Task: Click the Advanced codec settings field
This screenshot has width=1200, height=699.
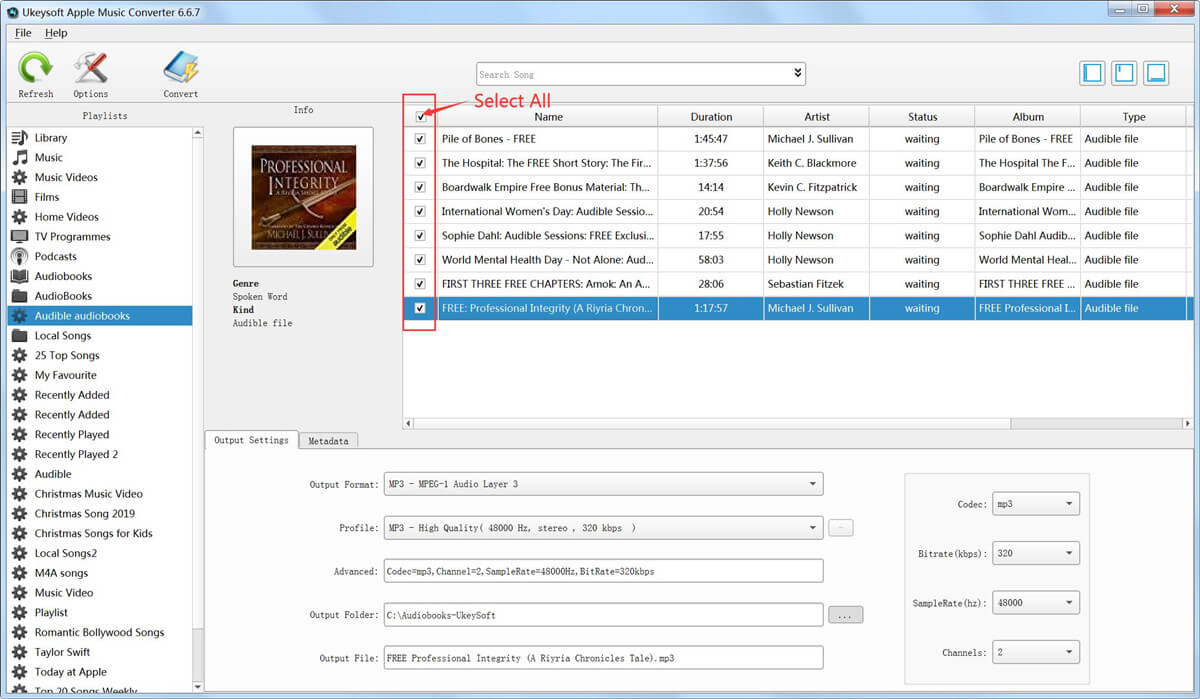Action: point(603,571)
